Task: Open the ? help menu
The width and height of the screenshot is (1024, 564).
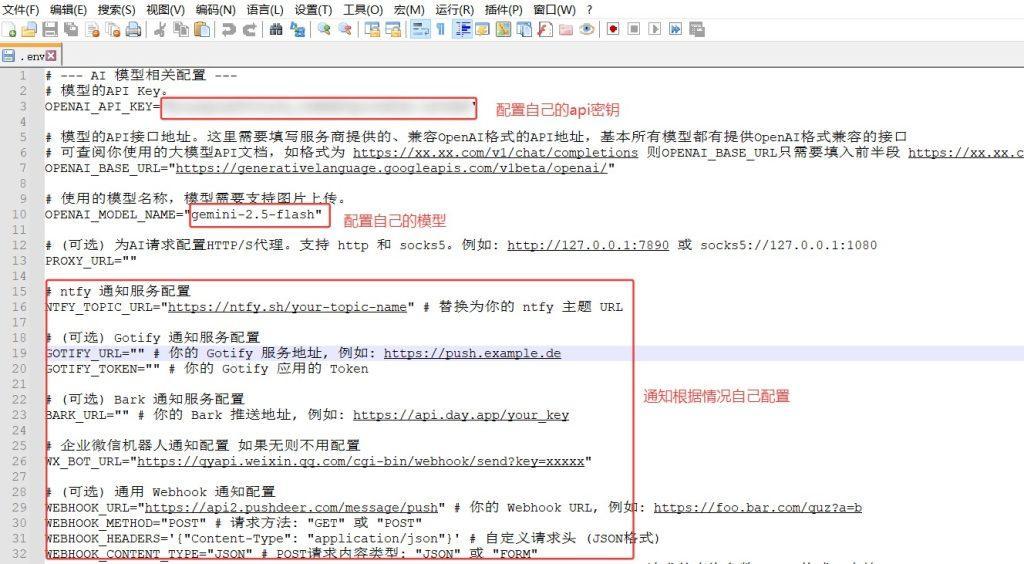Action: [590, 10]
